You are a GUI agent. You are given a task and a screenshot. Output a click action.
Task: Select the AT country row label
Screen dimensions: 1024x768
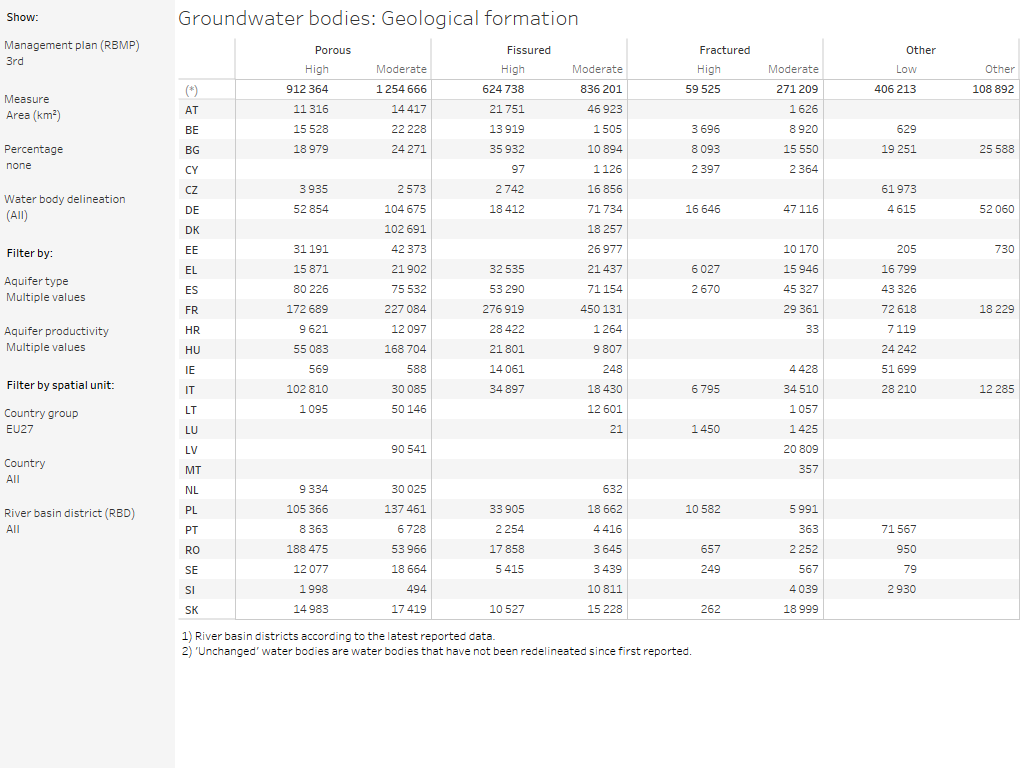tap(191, 110)
